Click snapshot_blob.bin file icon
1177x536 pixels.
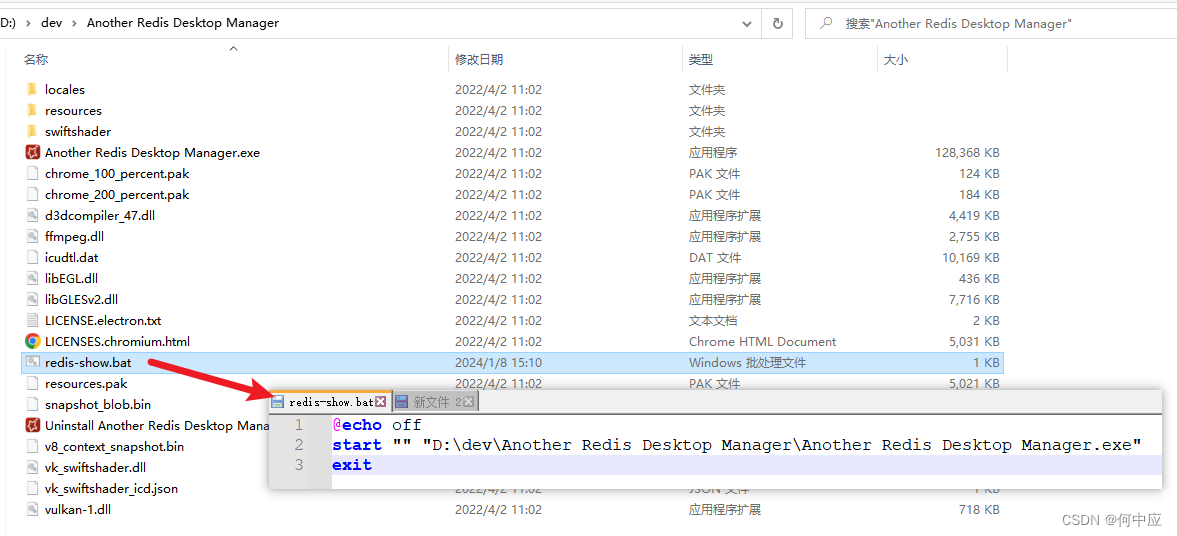click(x=32, y=405)
